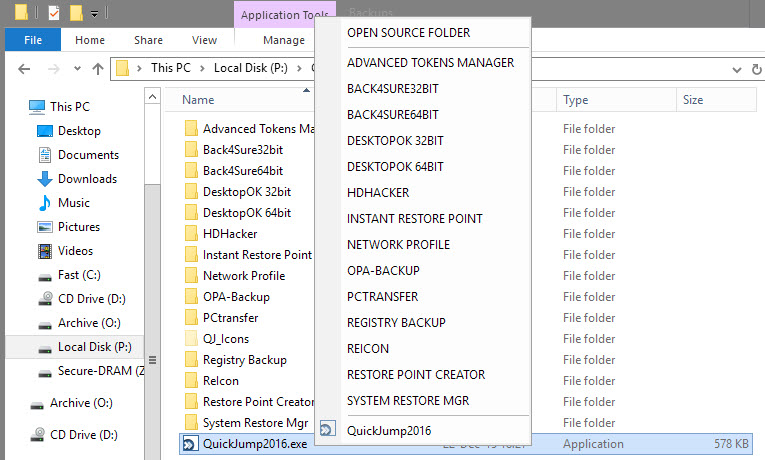
Task: Go up one folder level
Action: (x=98, y=69)
